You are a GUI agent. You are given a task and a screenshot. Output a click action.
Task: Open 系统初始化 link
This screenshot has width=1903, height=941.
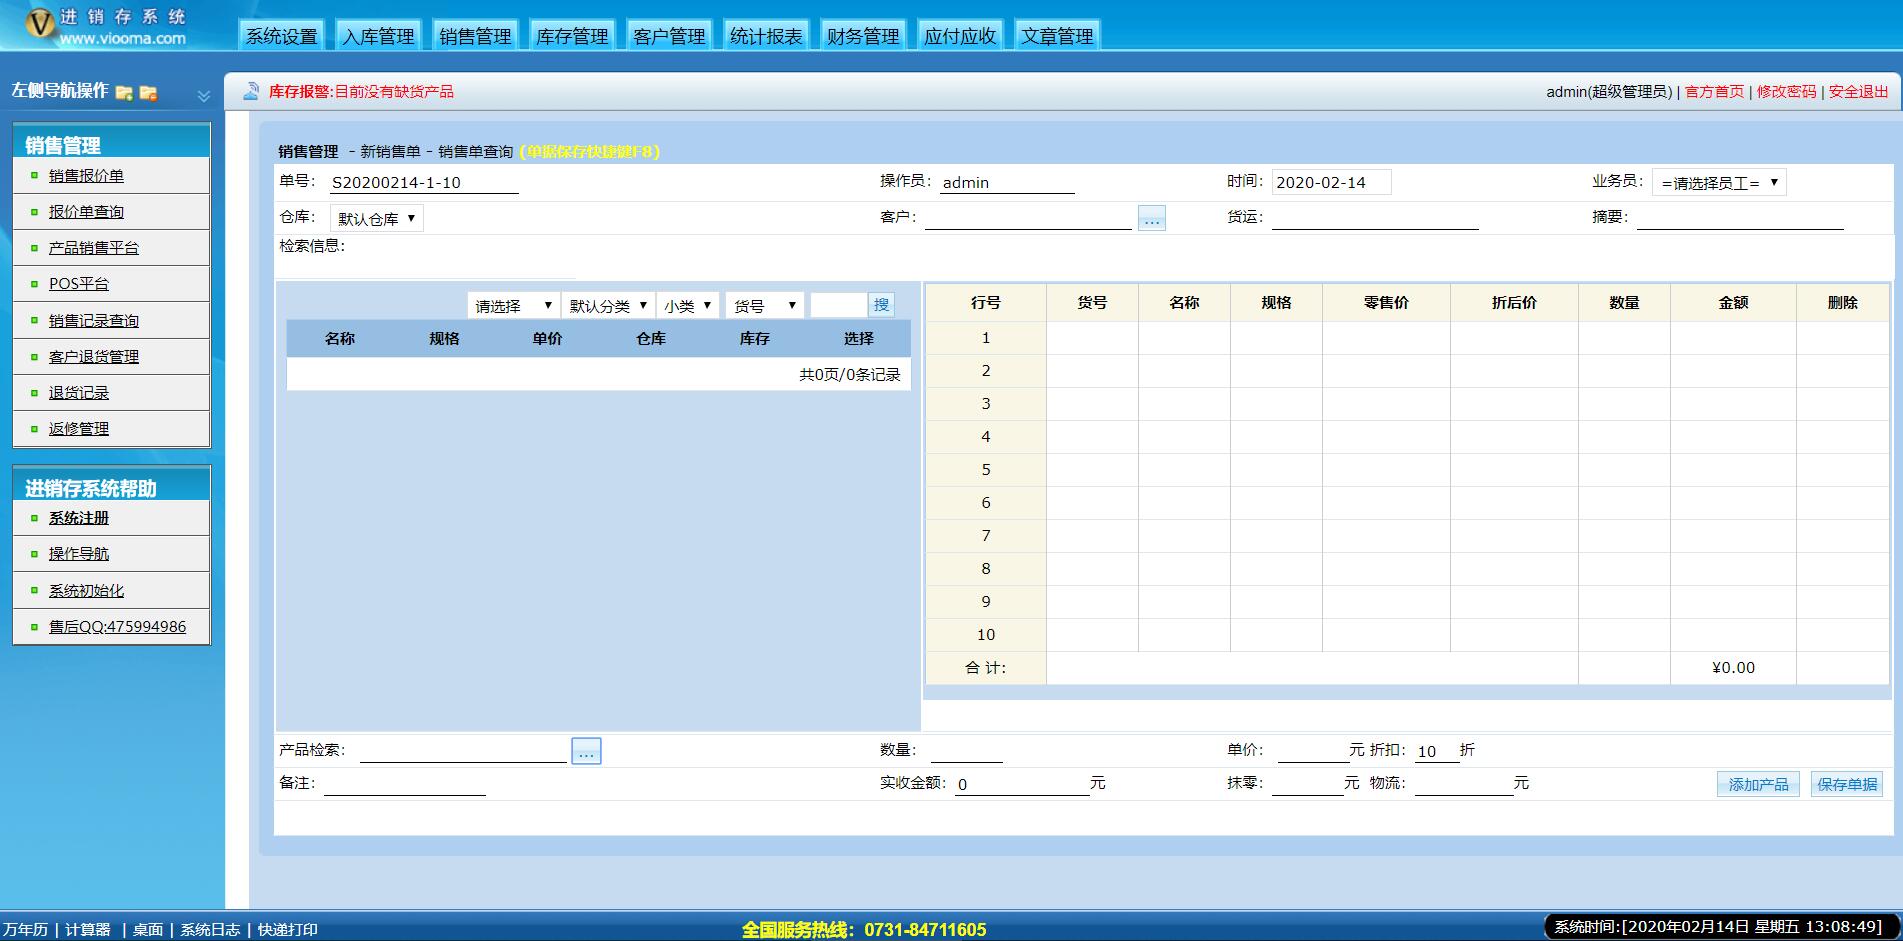(86, 591)
